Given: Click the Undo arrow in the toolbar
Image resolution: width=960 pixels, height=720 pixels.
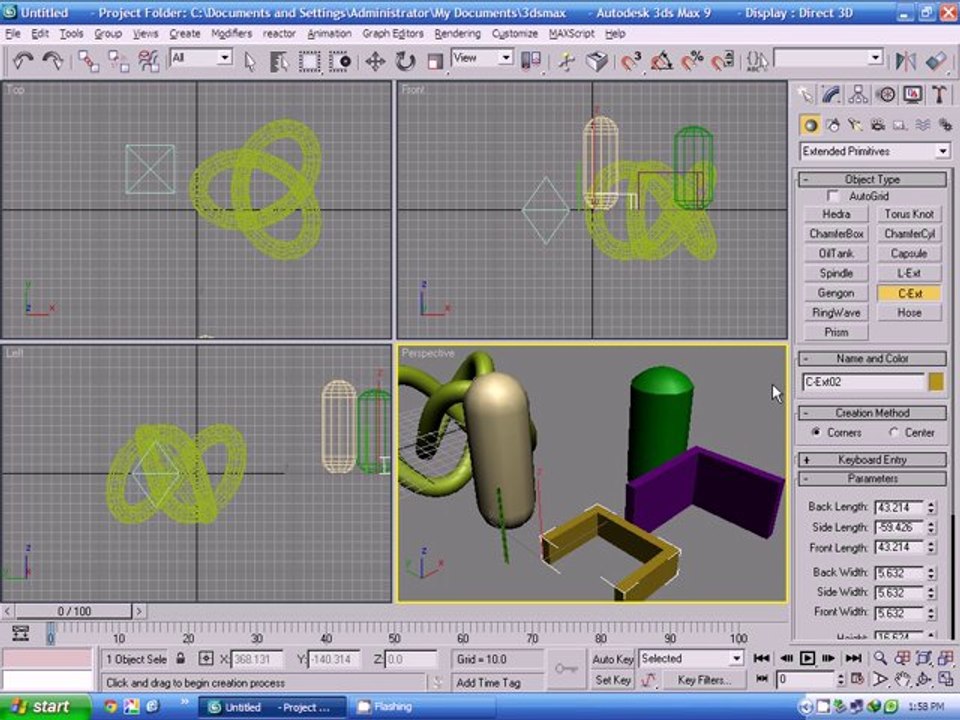Looking at the screenshot, I should pyautogui.click(x=23, y=61).
